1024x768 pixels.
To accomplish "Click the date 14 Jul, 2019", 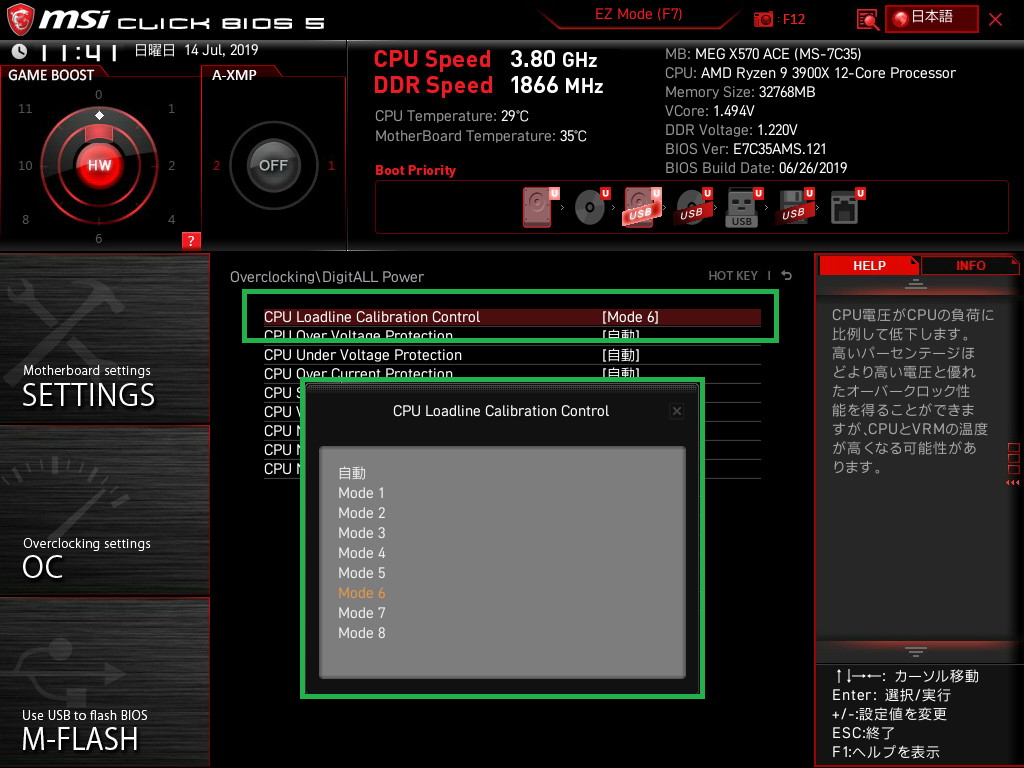I will click(x=221, y=50).
